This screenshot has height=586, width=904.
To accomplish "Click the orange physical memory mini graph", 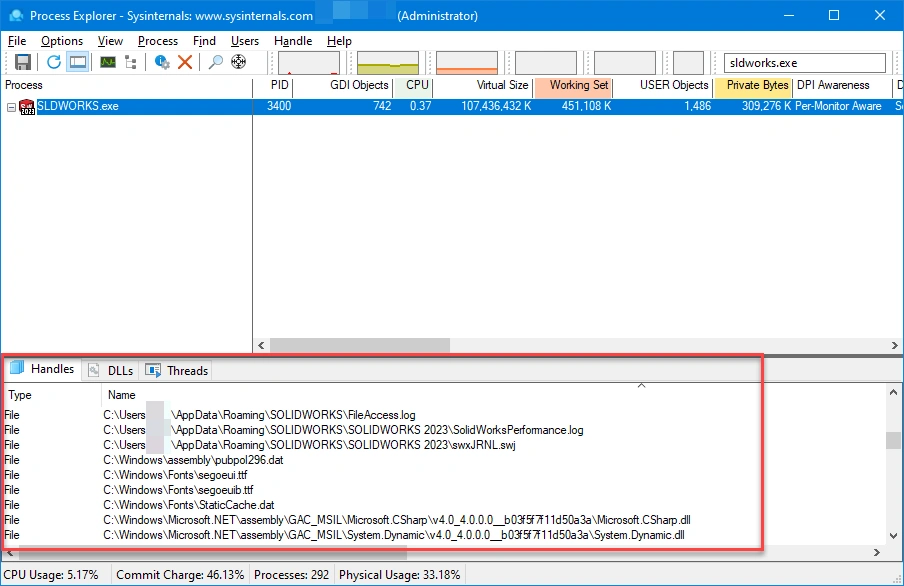I will click(467, 63).
